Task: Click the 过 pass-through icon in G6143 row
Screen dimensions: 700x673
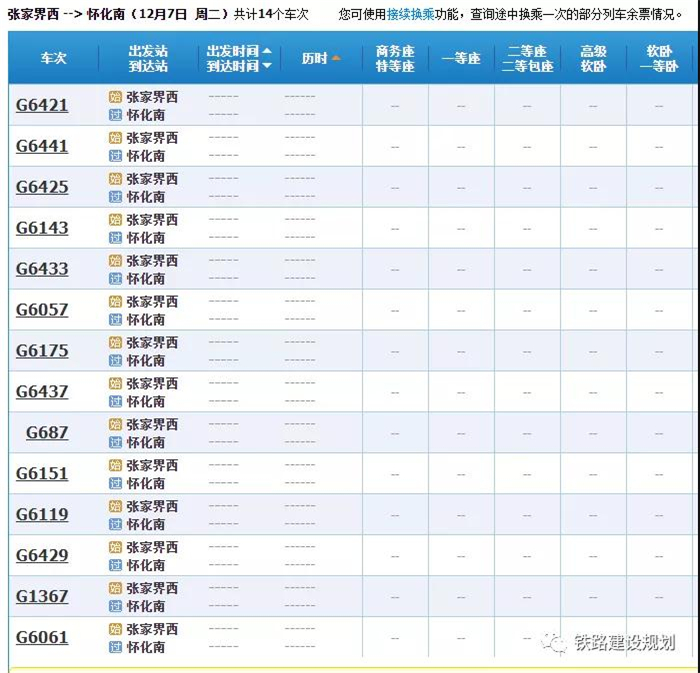Action: pos(115,238)
